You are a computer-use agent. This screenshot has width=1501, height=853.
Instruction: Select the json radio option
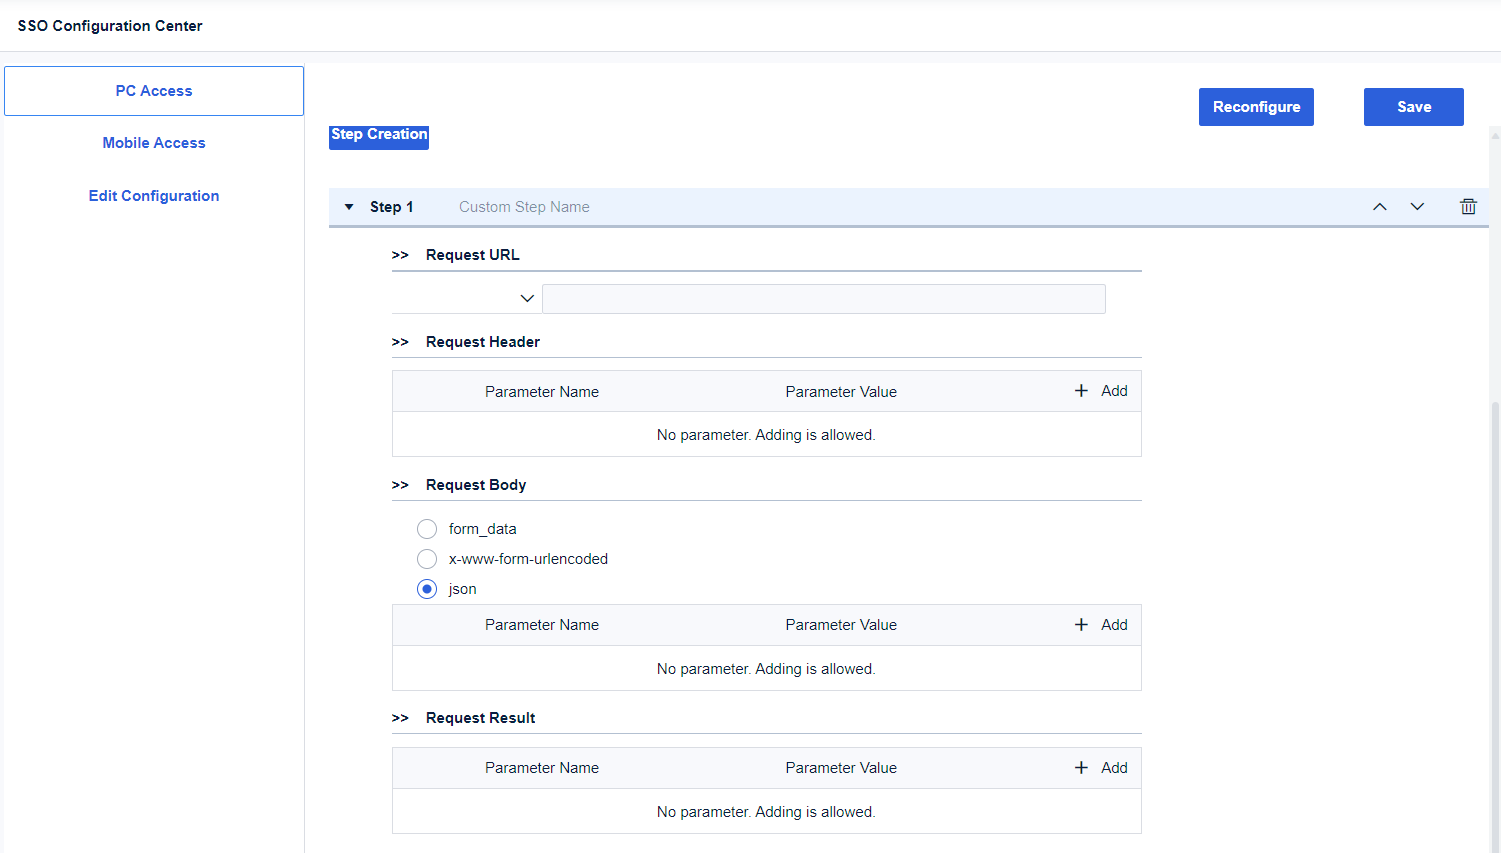(427, 589)
